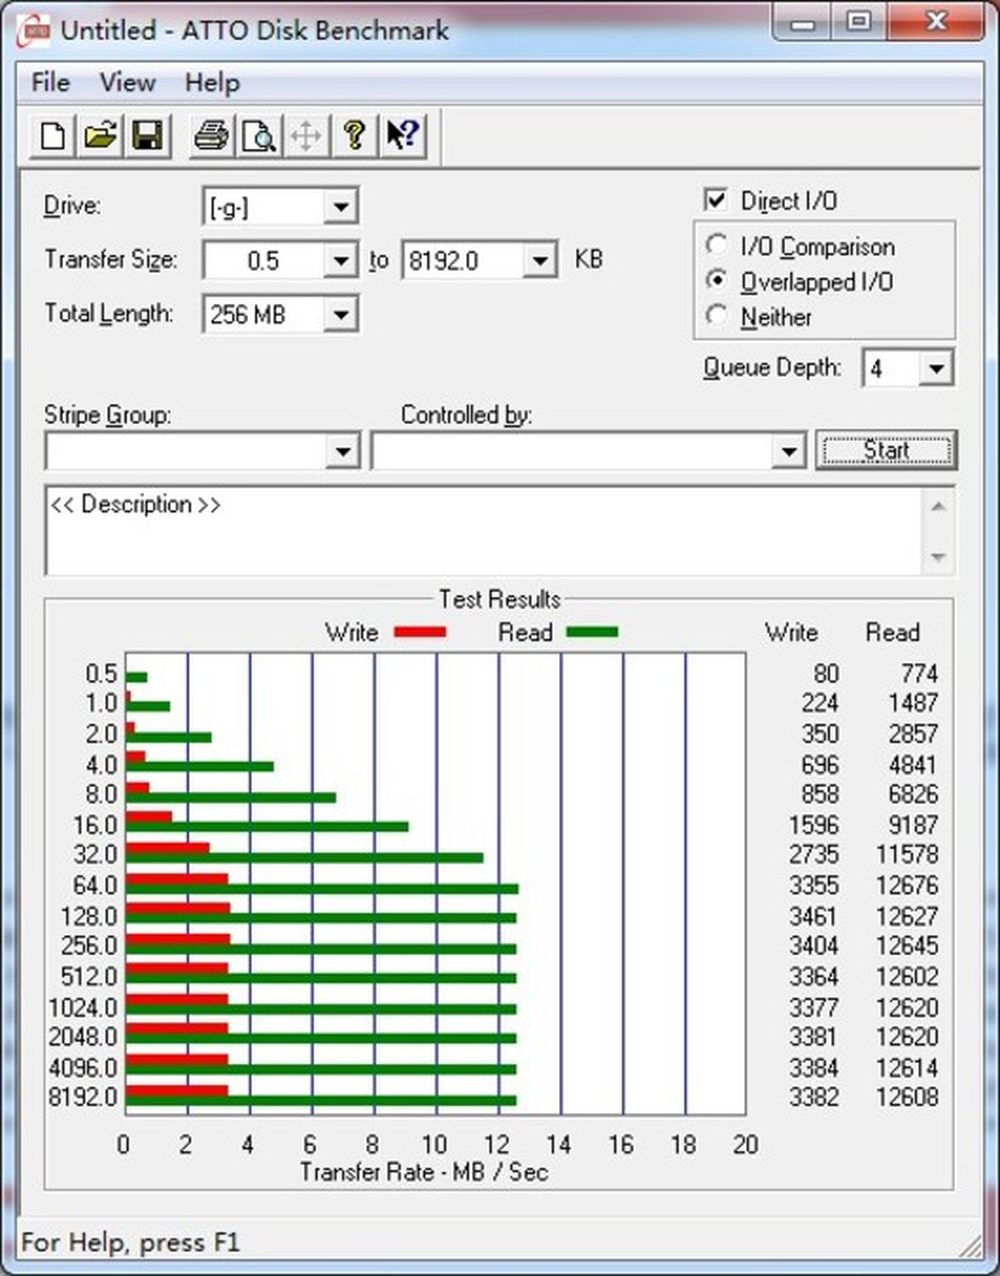Click the write value 2735

point(813,854)
